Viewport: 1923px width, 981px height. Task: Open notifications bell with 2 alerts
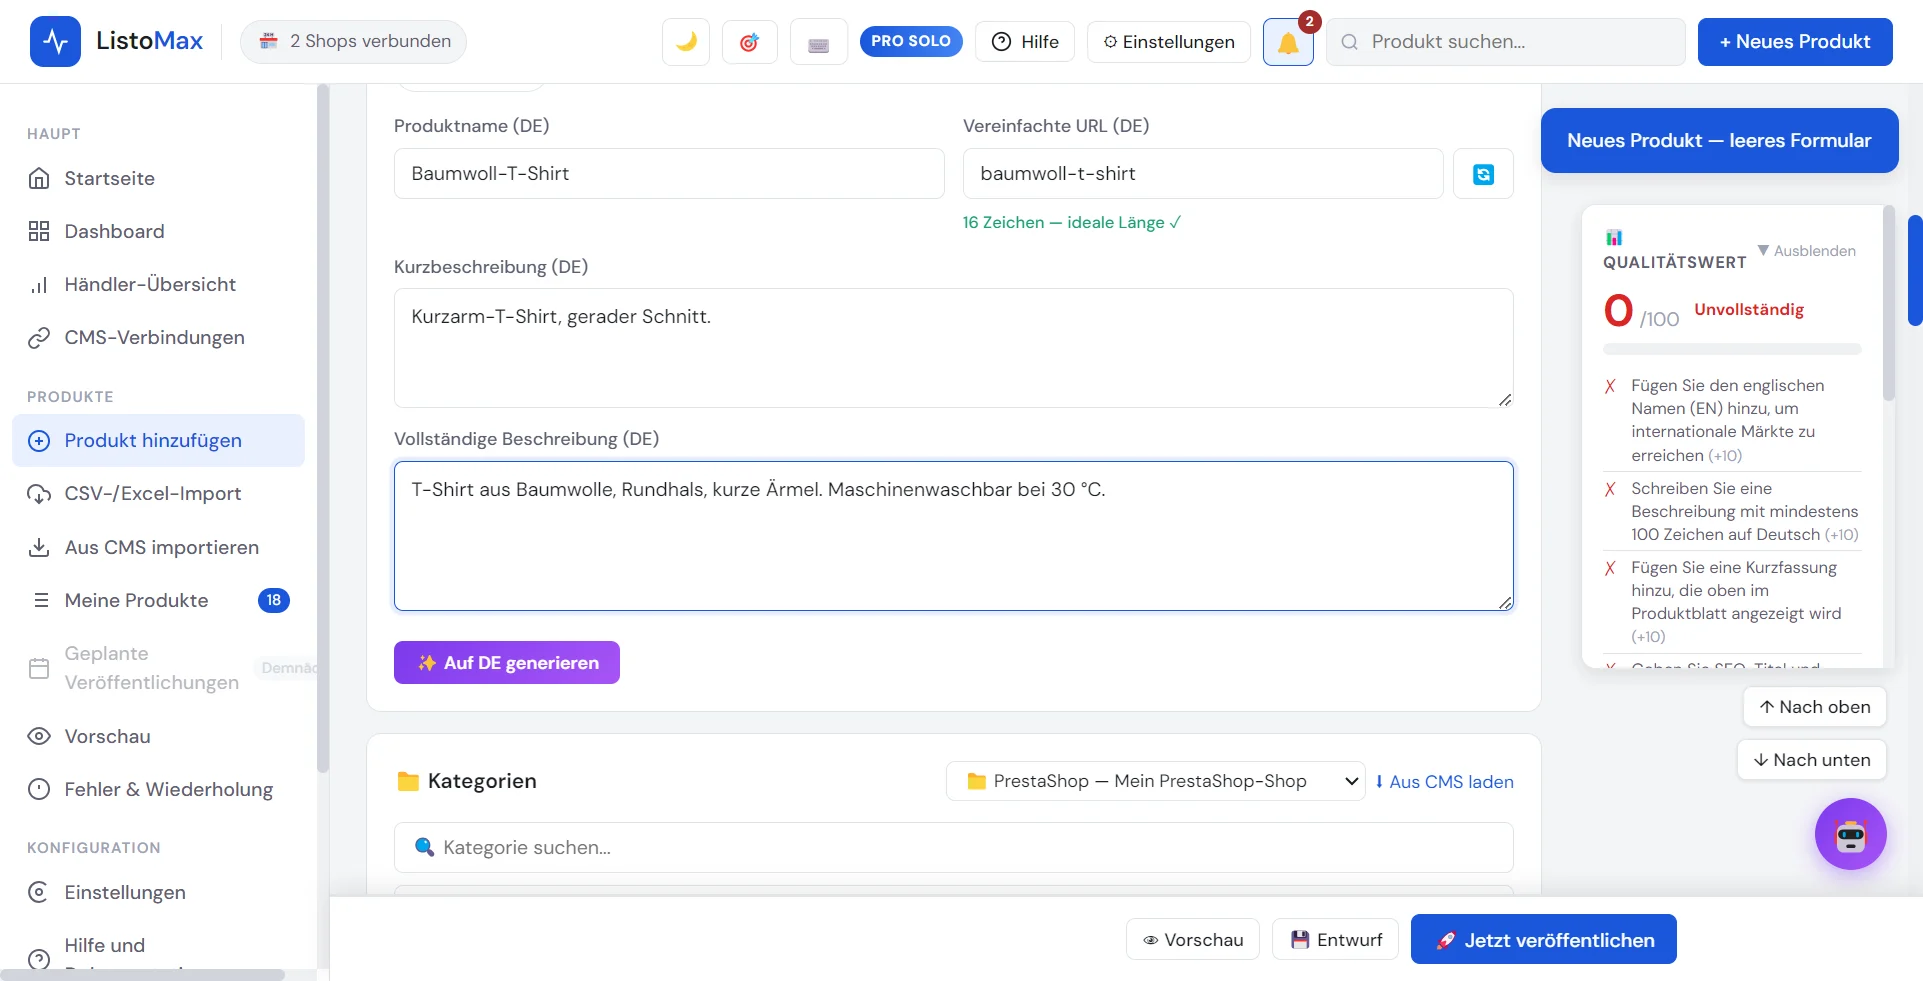click(1288, 42)
